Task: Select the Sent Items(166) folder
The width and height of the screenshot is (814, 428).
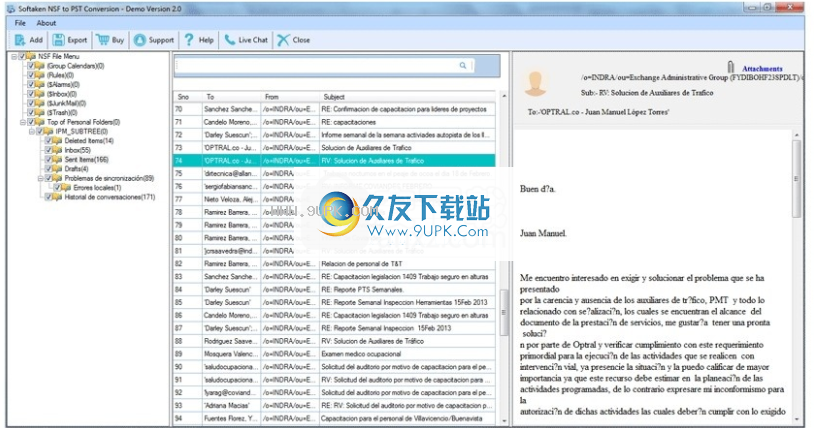Action: [x=86, y=159]
